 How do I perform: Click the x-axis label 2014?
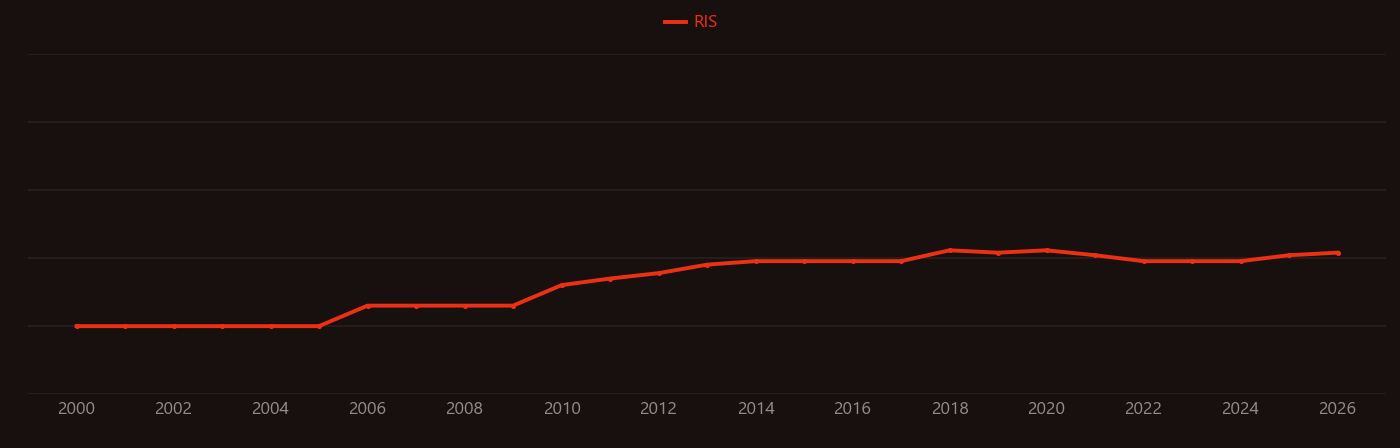756,409
